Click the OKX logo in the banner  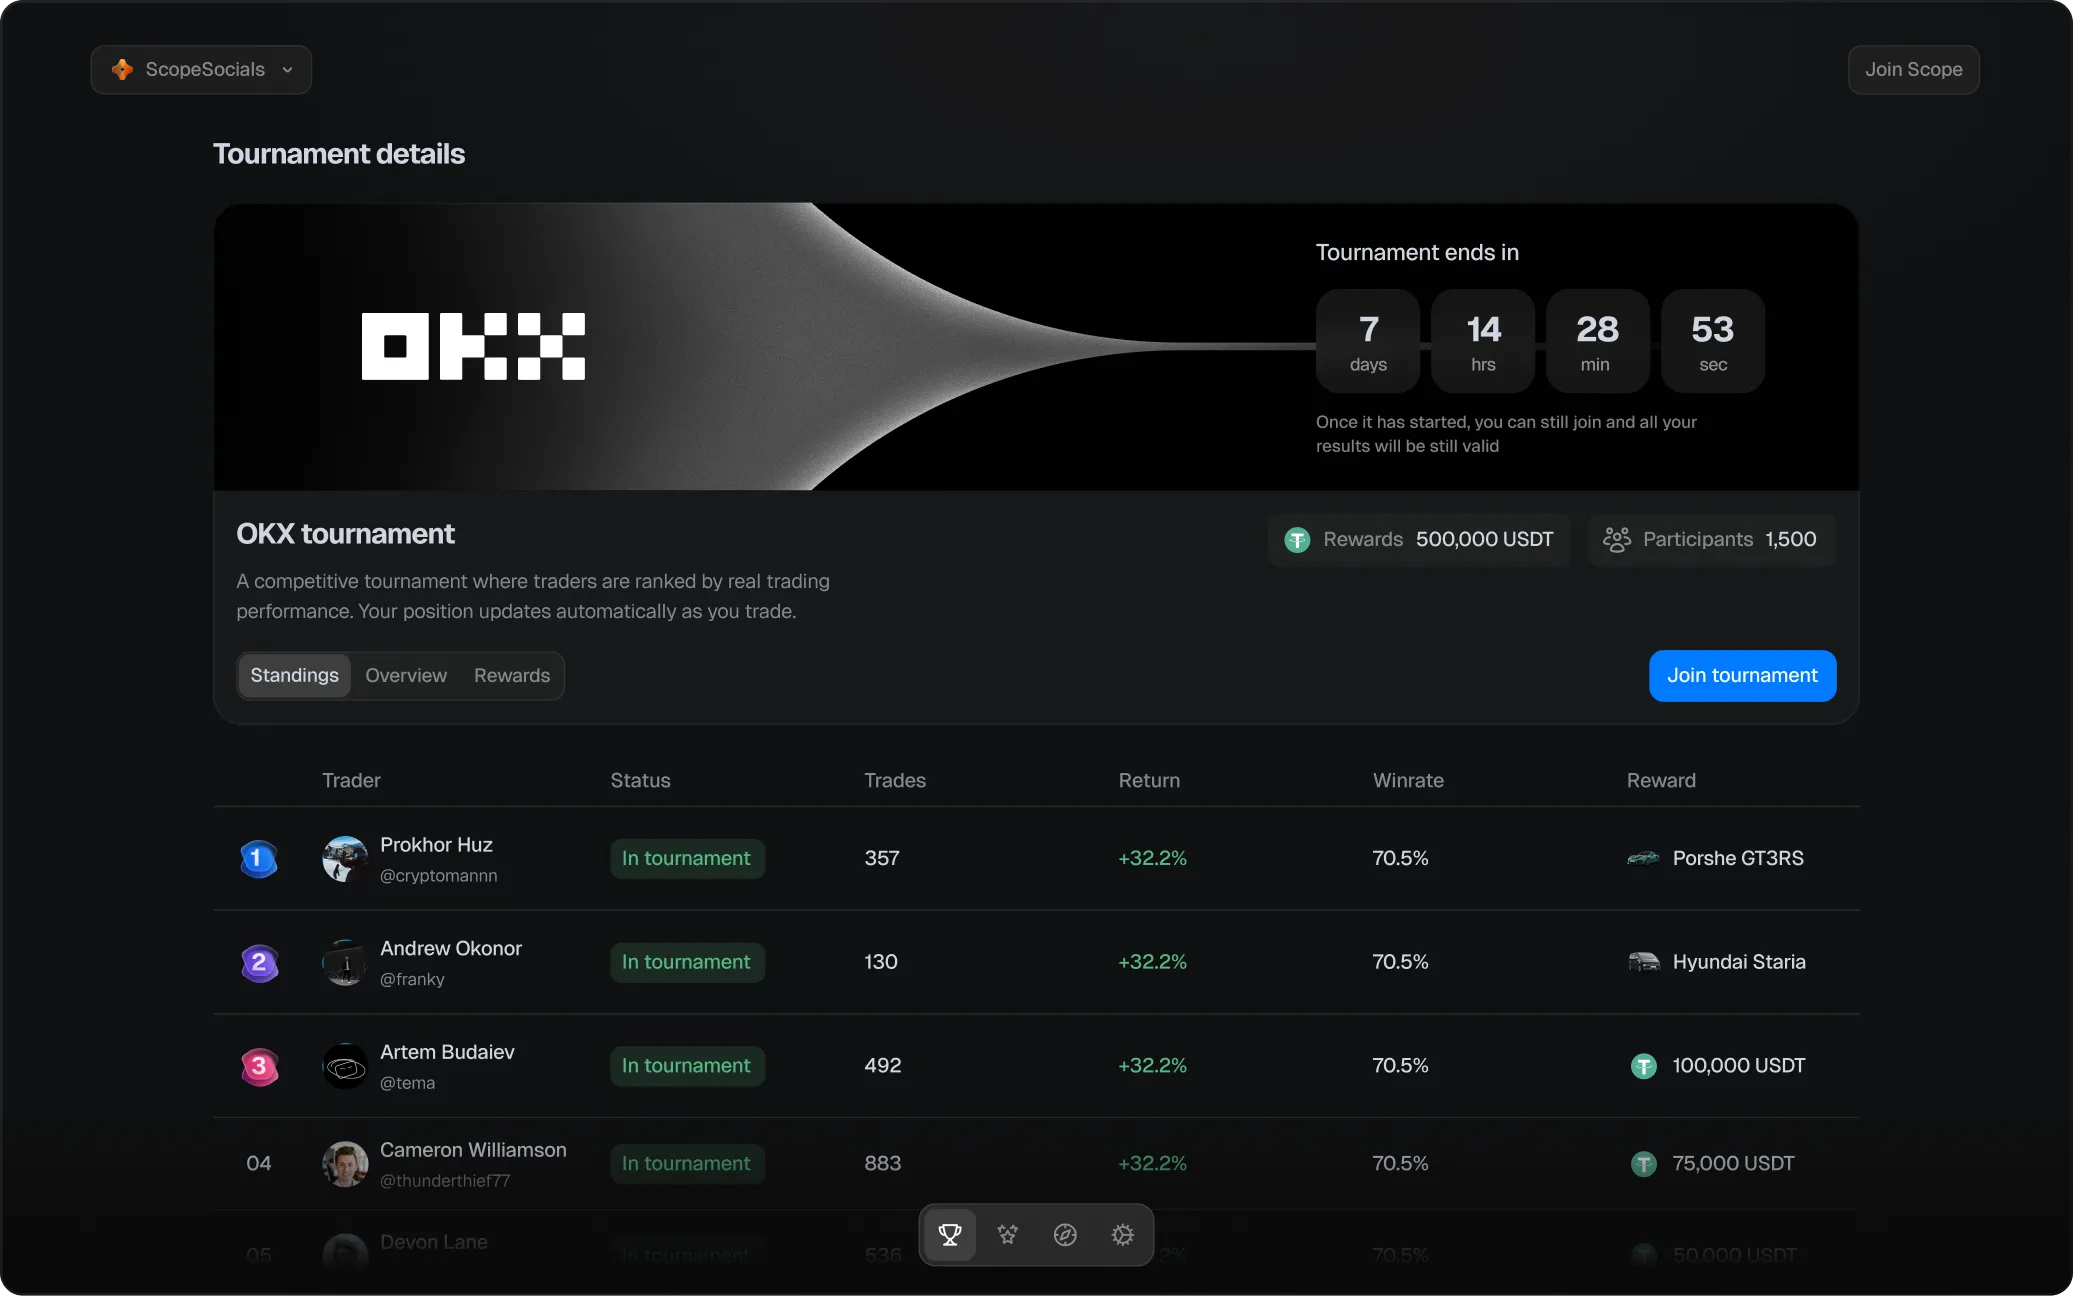click(473, 346)
